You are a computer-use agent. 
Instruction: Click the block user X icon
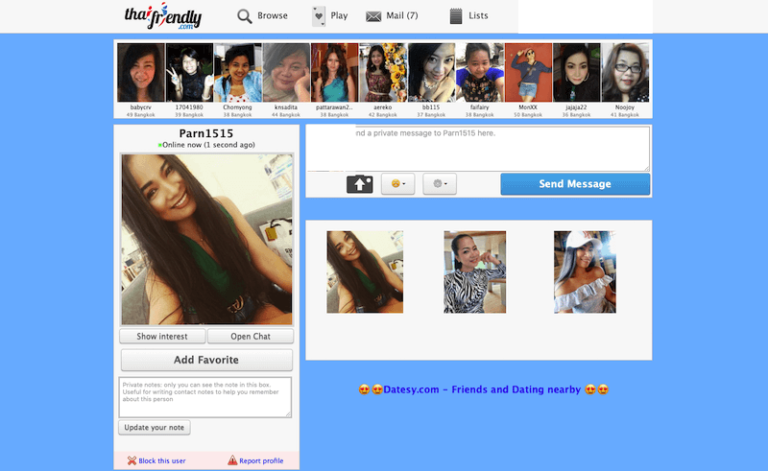131,461
